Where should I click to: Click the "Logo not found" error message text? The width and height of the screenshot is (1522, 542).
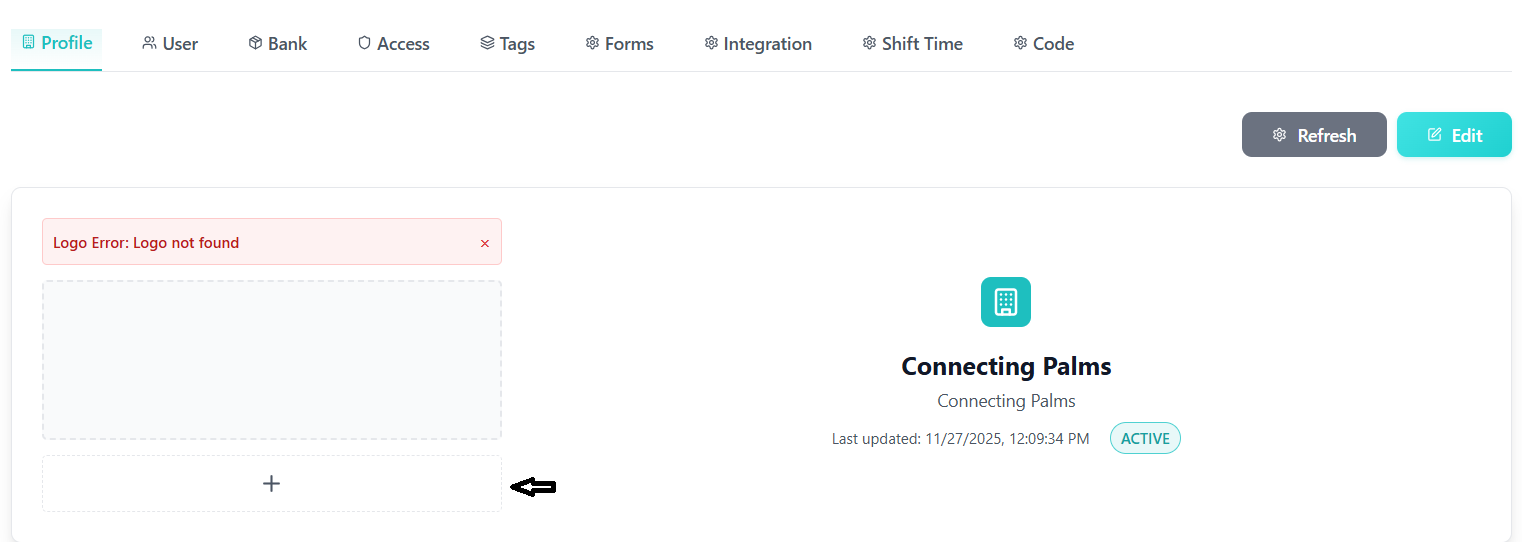point(146,242)
